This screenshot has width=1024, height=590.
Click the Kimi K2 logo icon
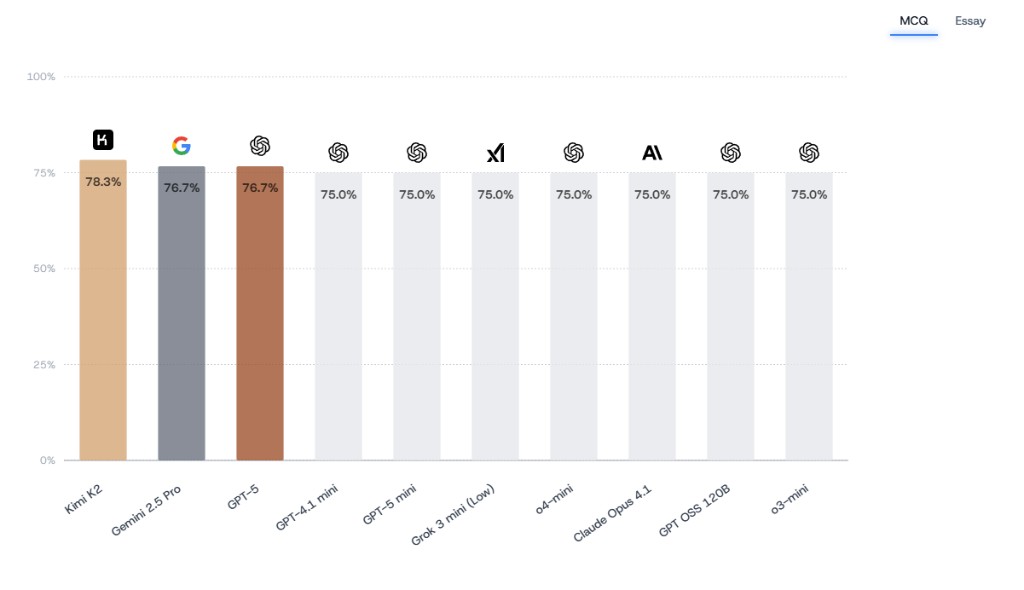click(x=103, y=140)
